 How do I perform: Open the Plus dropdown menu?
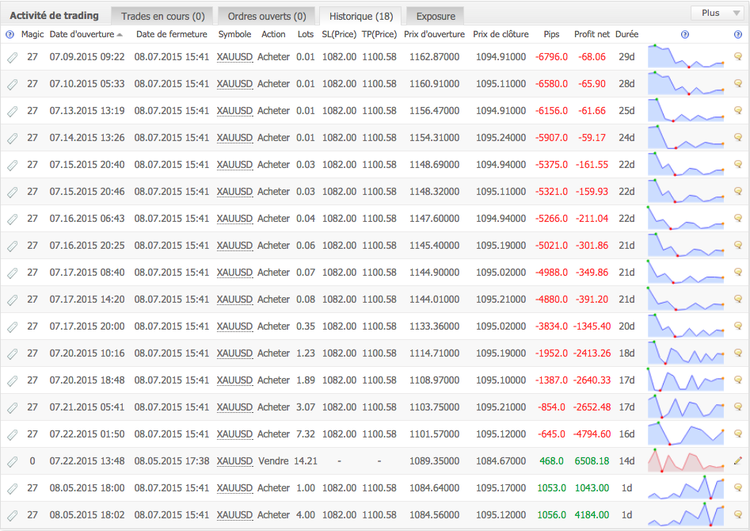tap(715, 13)
